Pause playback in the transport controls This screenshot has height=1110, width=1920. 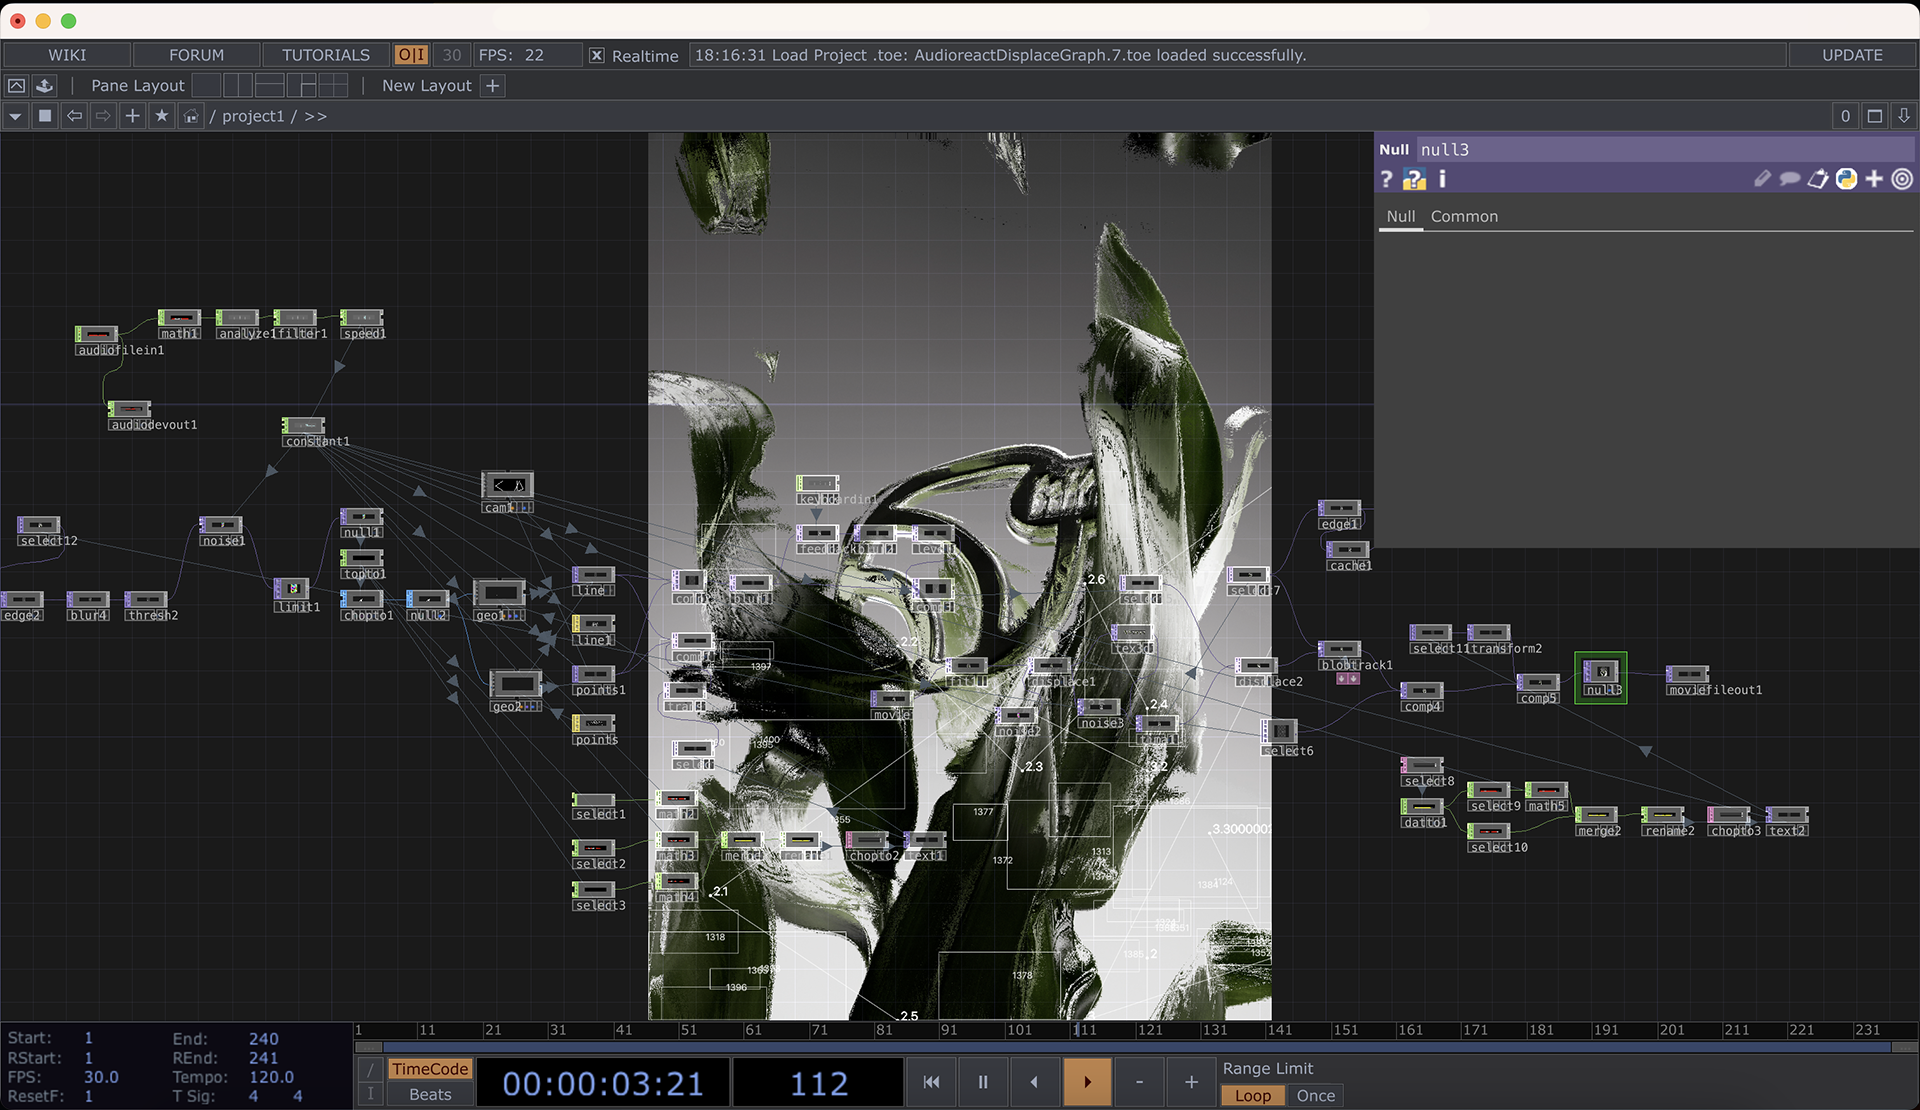(982, 1082)
